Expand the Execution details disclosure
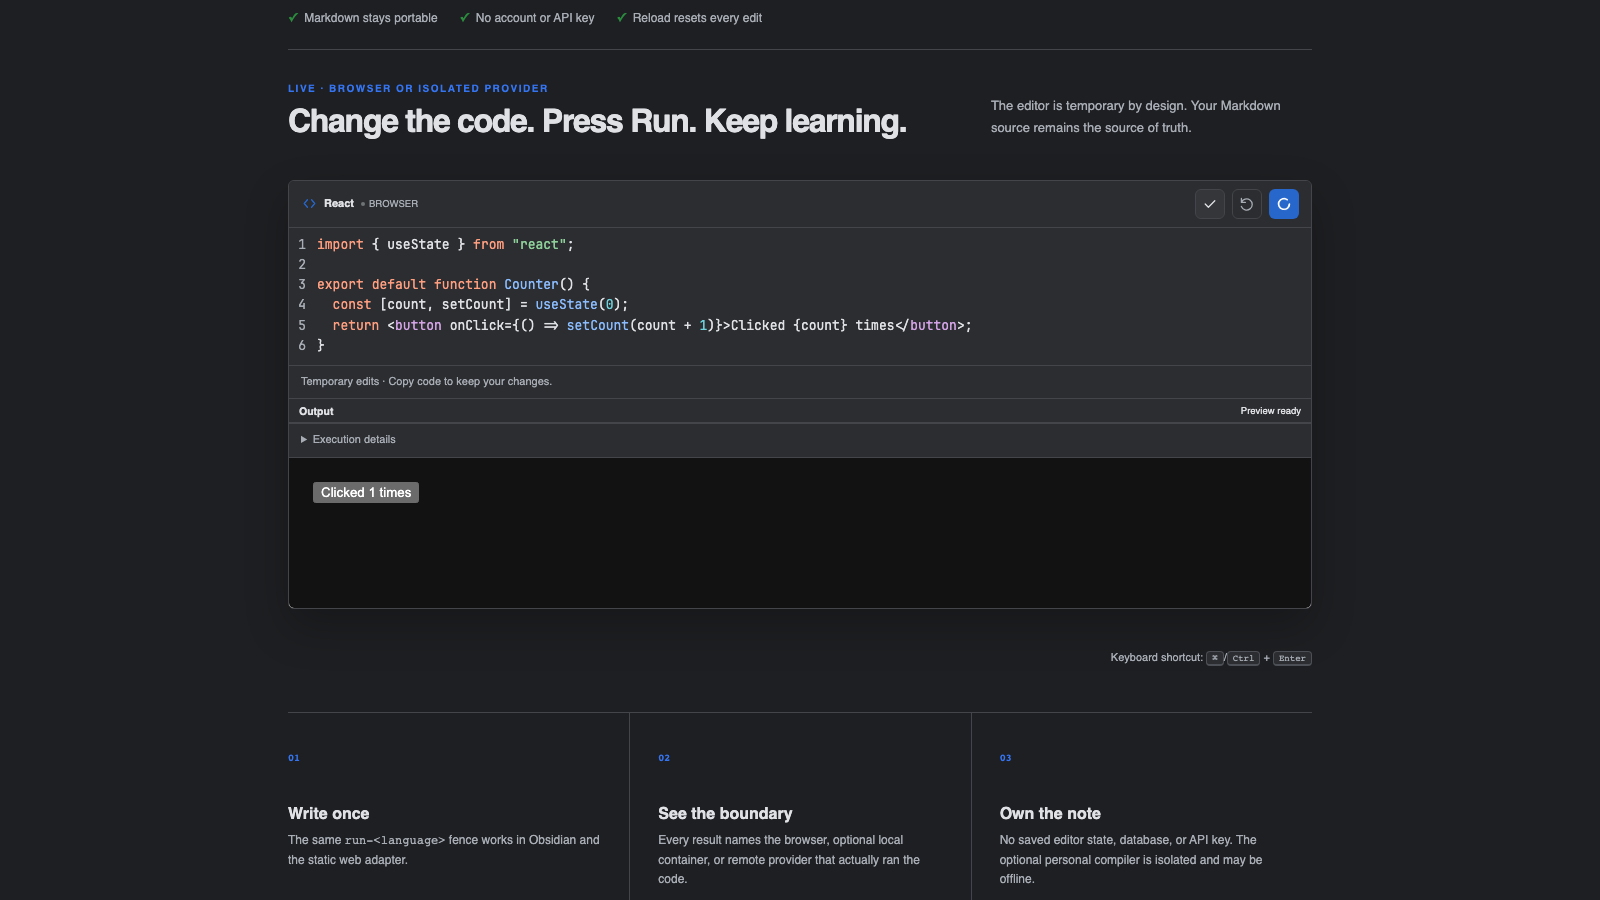The height and width of the screenshot is (900, 1600). [348, 440]
